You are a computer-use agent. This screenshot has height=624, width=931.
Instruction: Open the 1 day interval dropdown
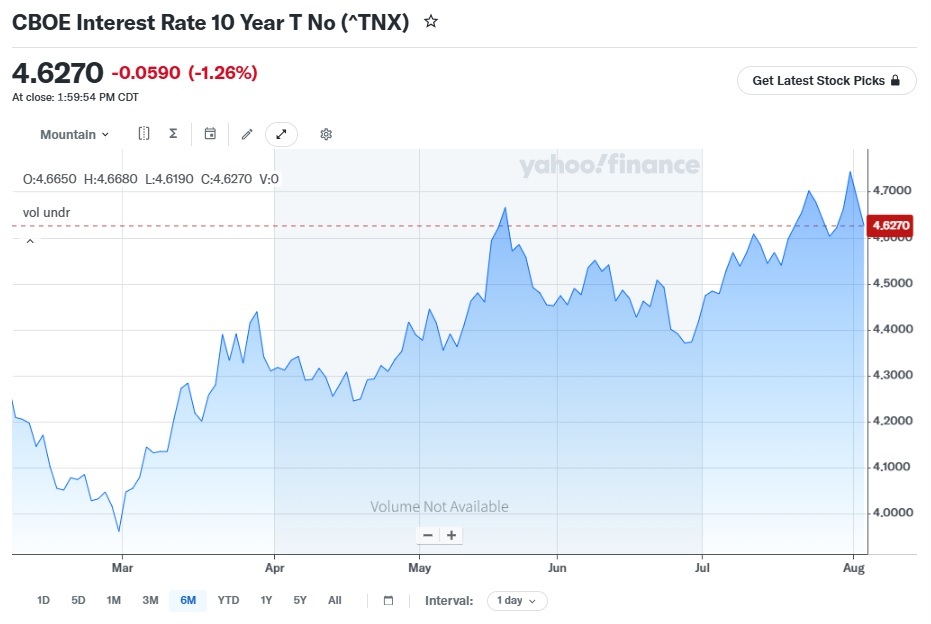pyautogui.click(x=517, y=600)
